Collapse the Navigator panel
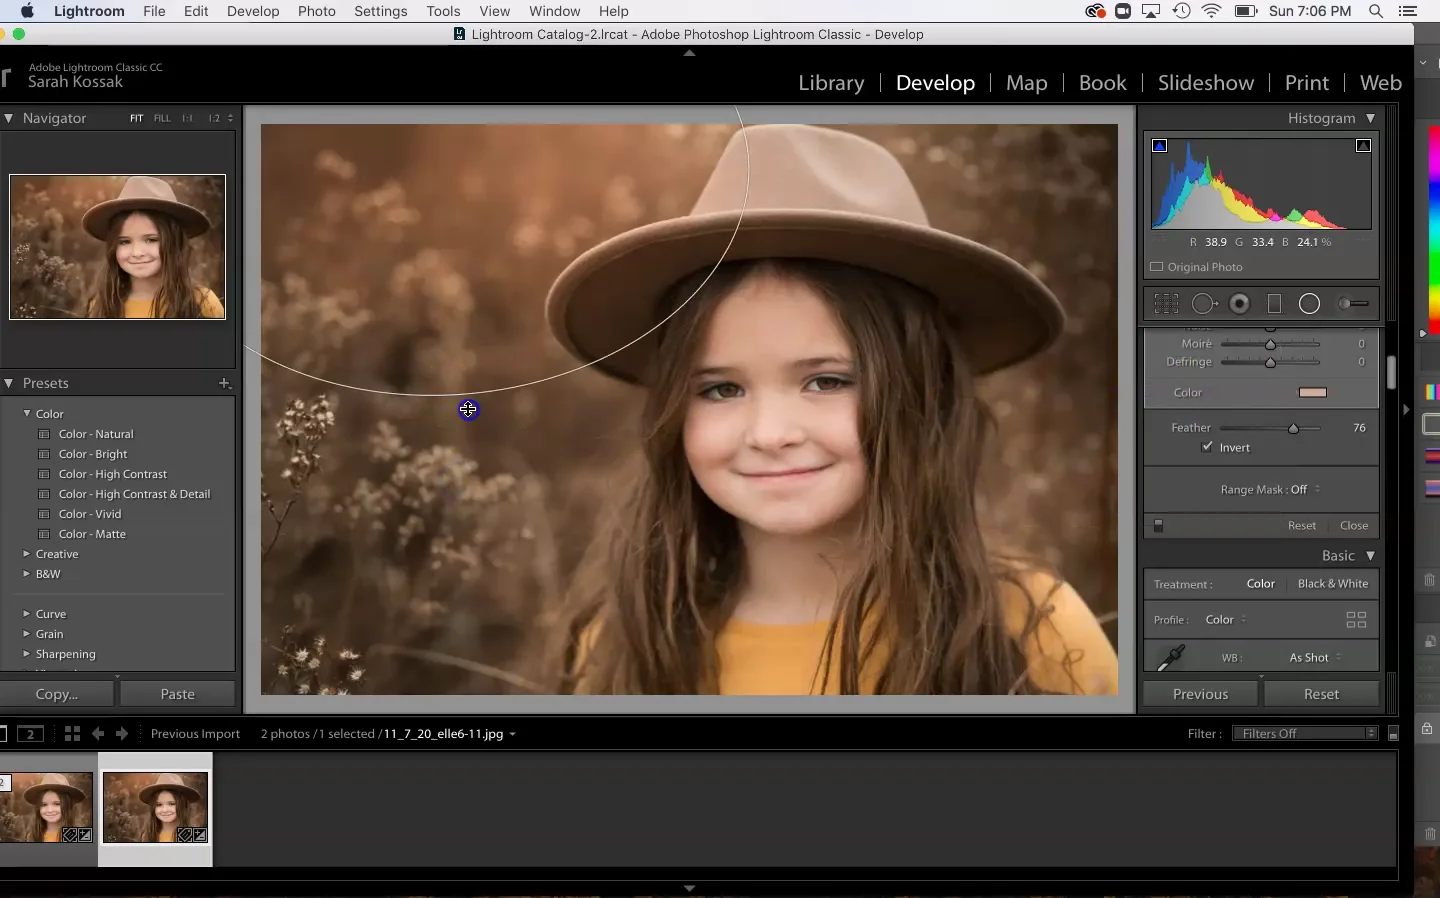Viewport: 1440px width, 898px height. pos(9,118)
